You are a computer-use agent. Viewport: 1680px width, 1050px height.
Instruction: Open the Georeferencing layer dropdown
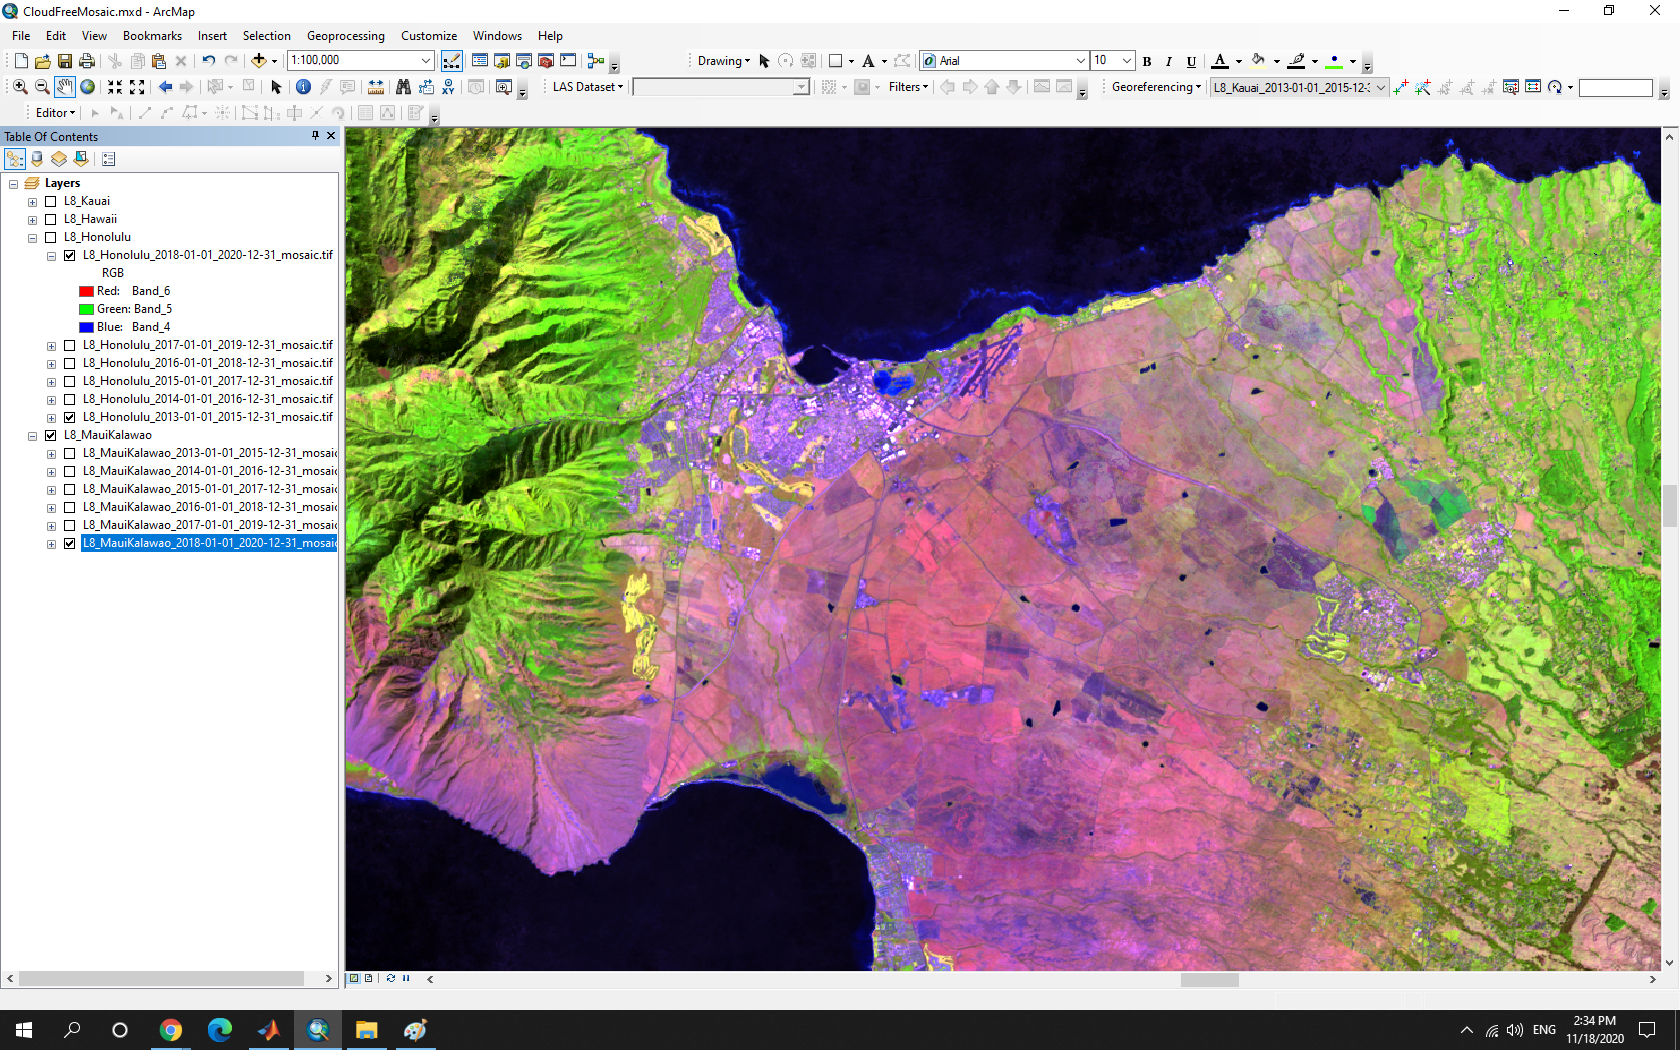(1380, 88)
